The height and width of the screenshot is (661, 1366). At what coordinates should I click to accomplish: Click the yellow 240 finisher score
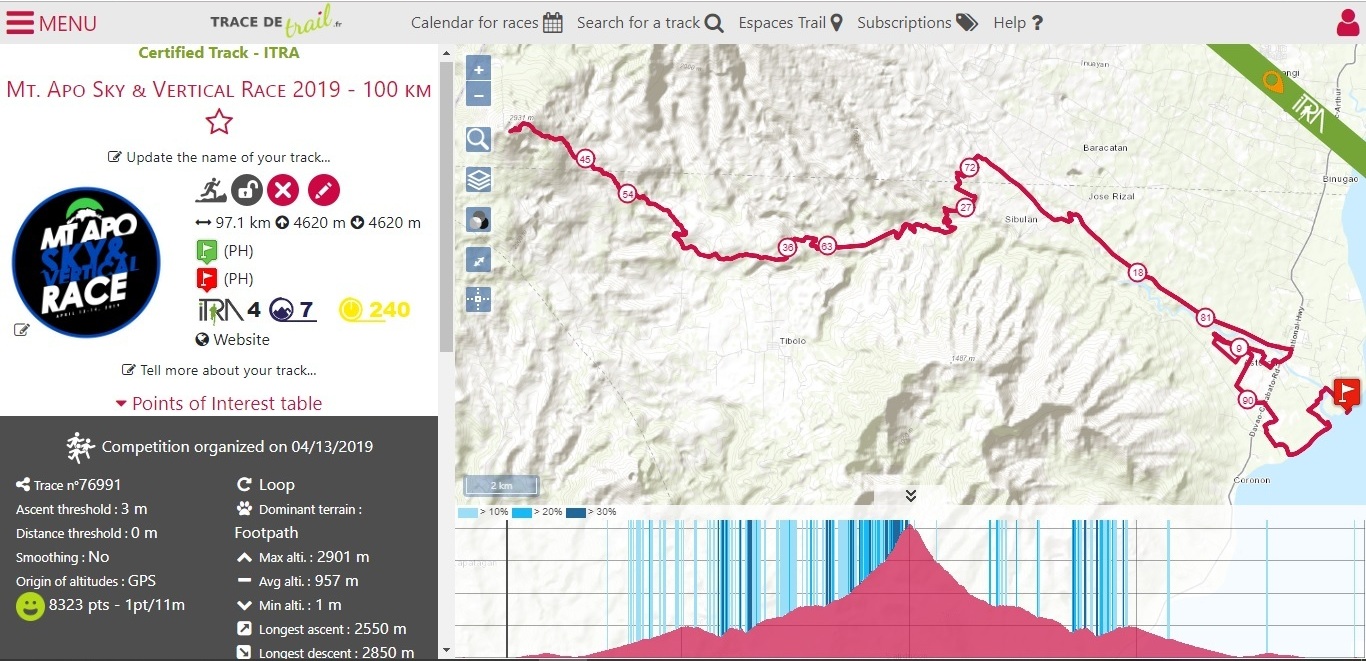[375, 310]
